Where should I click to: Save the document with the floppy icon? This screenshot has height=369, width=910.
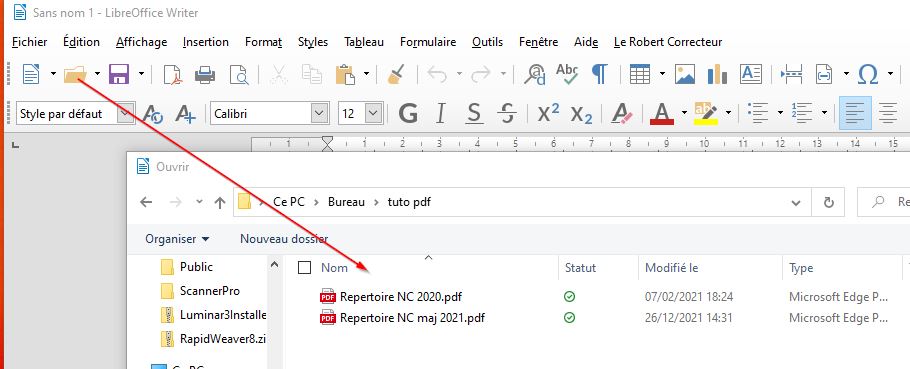coord(119,74)
